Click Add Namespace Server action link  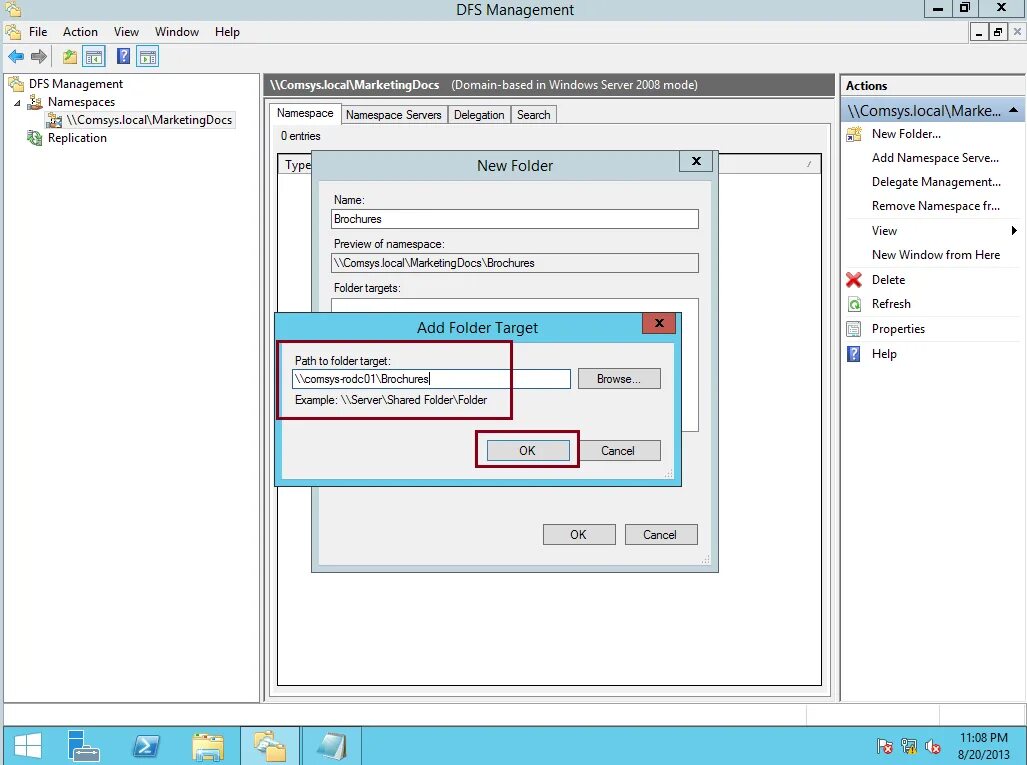coord(935,158)
